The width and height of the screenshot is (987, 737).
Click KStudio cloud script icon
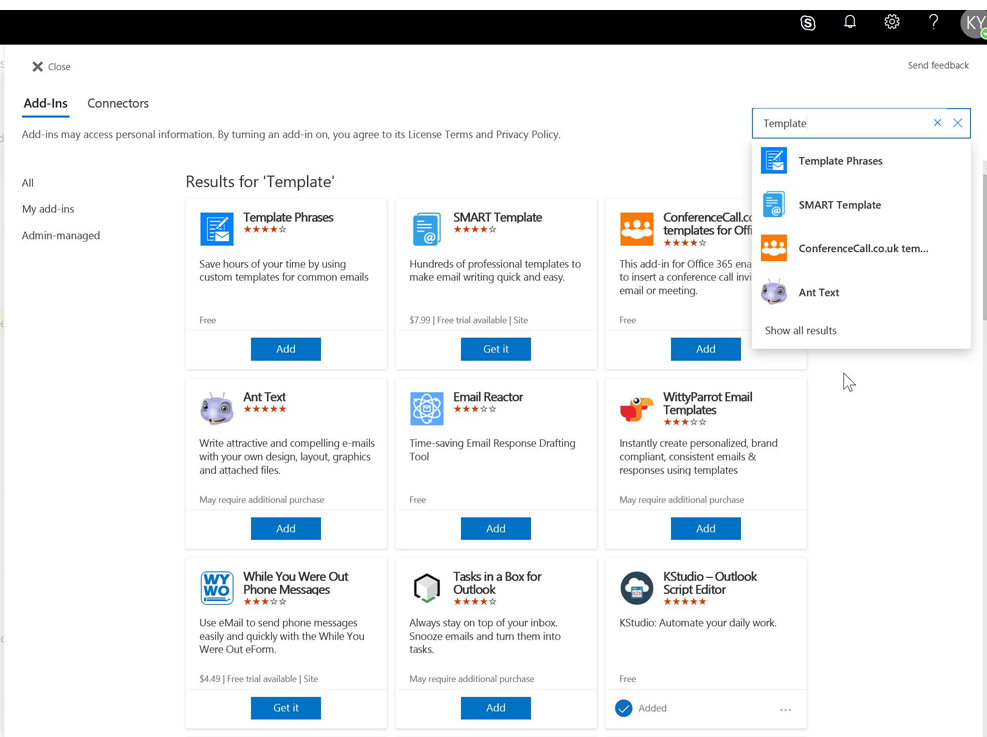tap(636, 587)
